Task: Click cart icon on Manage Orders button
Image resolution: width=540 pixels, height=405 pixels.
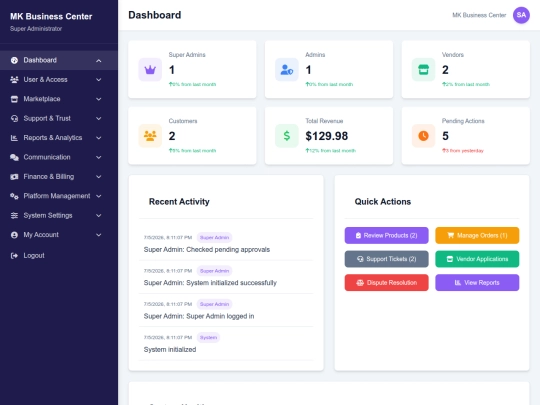Action: pos(450,236)
